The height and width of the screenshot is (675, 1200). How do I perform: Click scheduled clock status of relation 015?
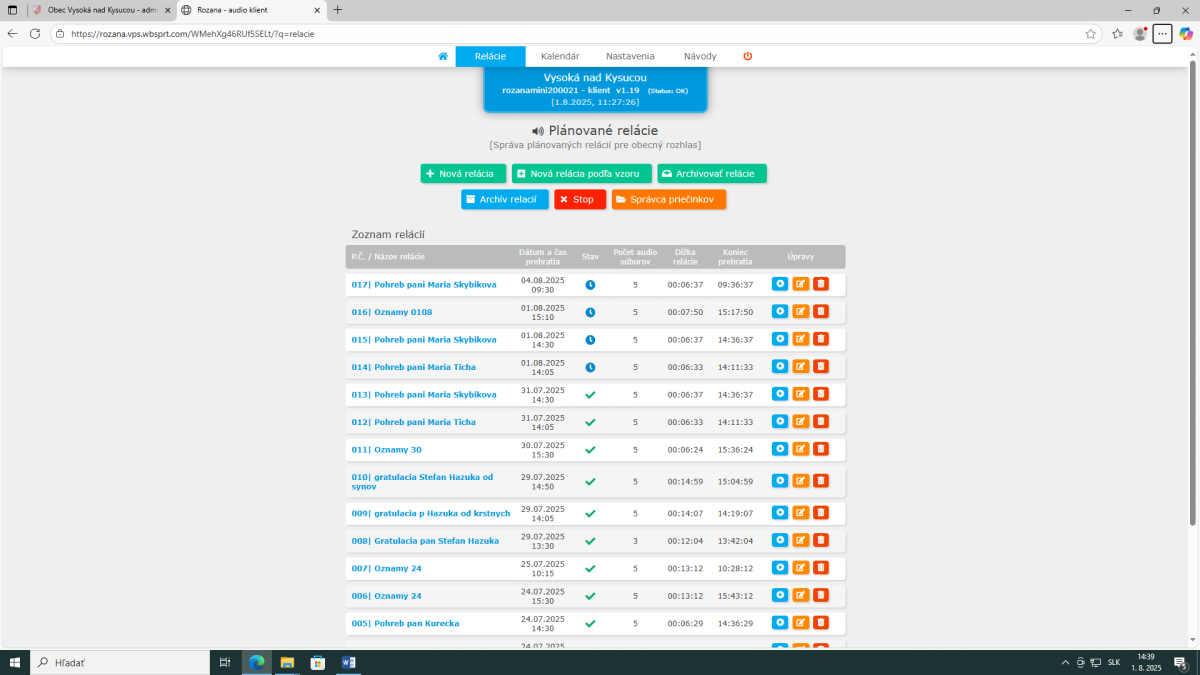point(590,340)
